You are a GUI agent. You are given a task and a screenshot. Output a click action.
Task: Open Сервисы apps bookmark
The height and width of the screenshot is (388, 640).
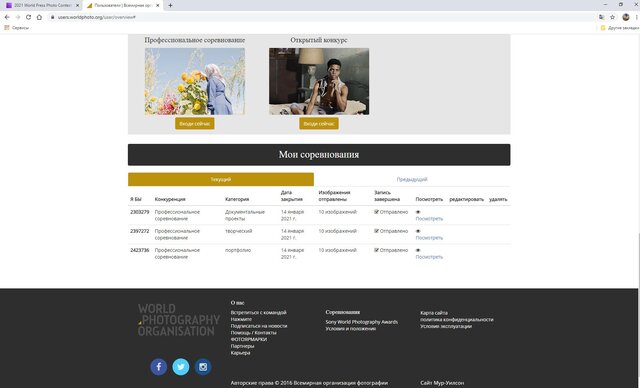17,28
